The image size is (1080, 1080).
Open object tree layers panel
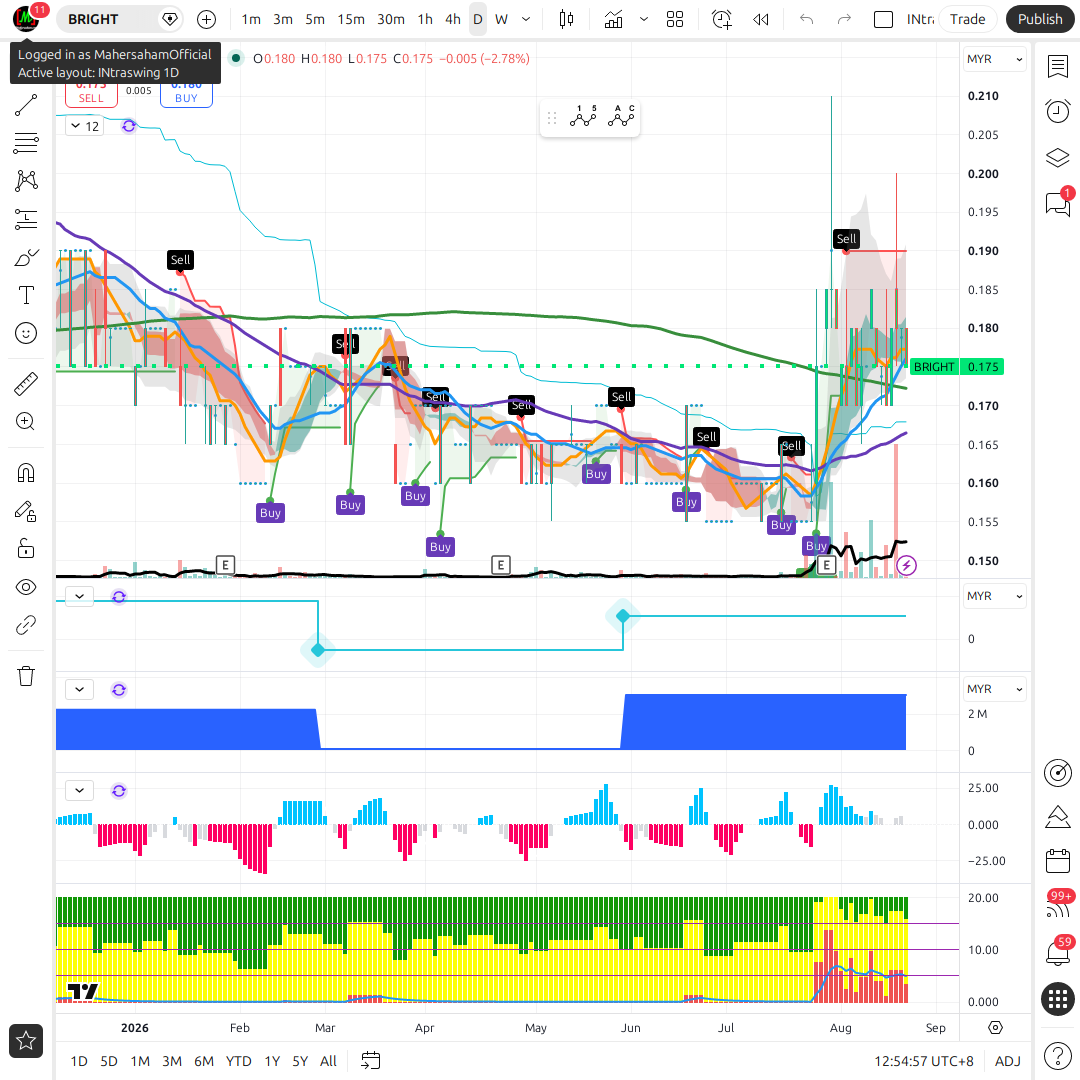(x=1057, y=158)
